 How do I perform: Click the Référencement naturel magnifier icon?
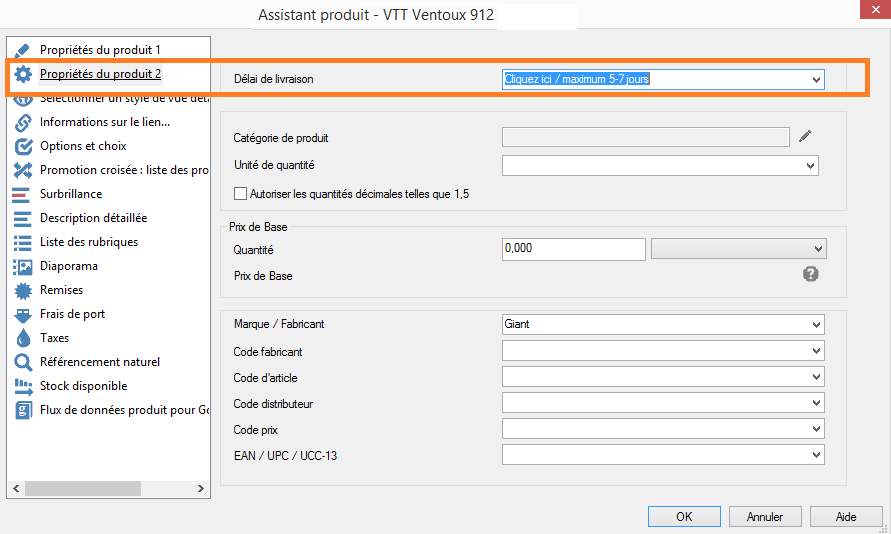click(23, 362)
